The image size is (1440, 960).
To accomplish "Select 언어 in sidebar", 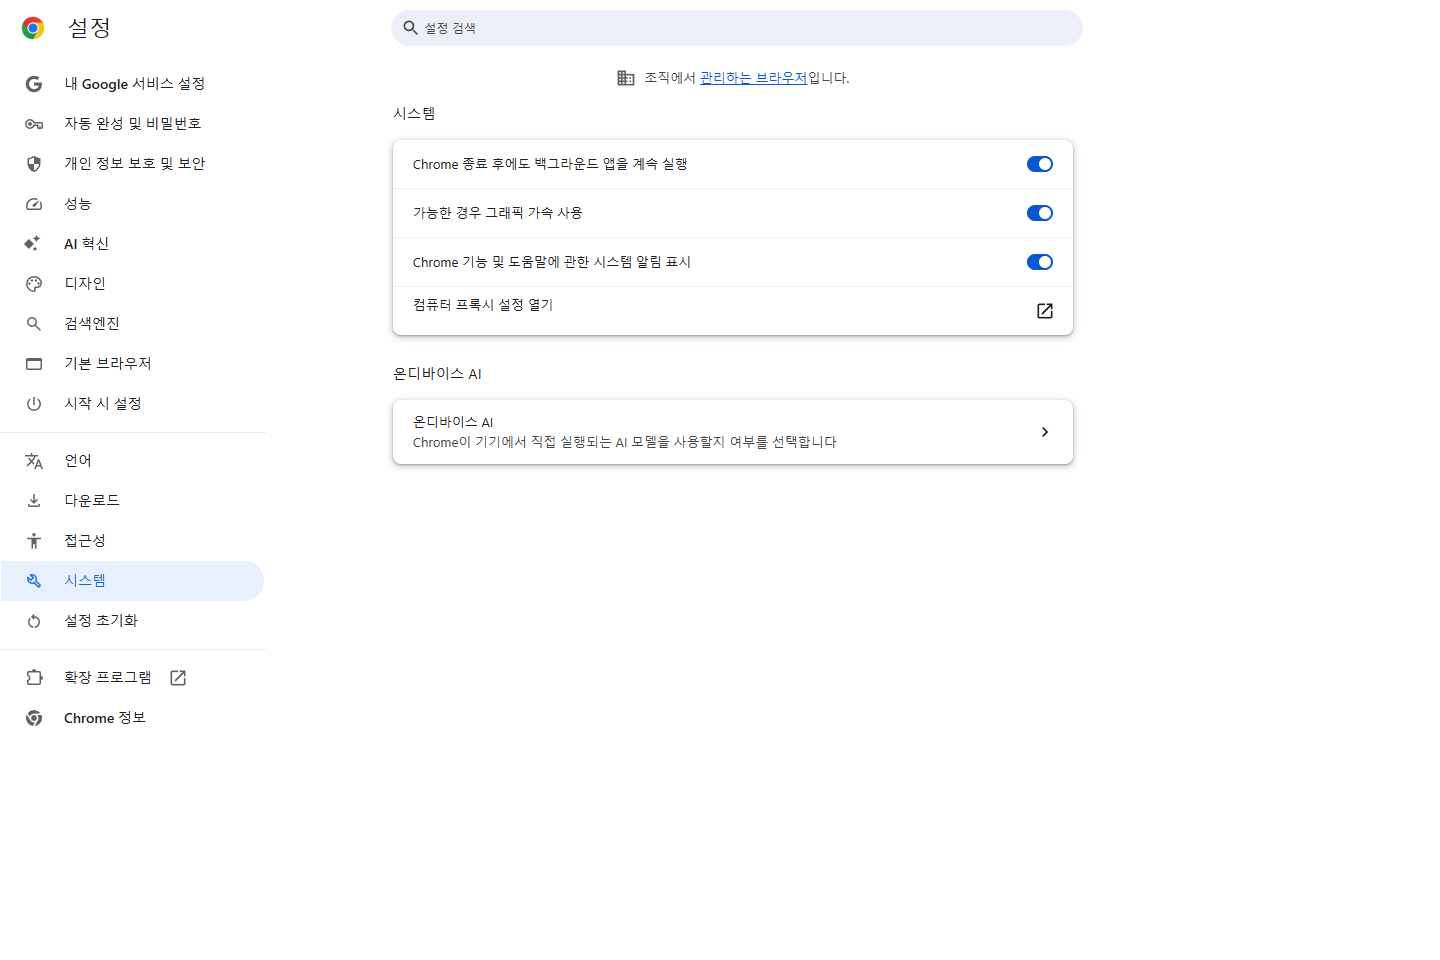I will pos(132,461).
